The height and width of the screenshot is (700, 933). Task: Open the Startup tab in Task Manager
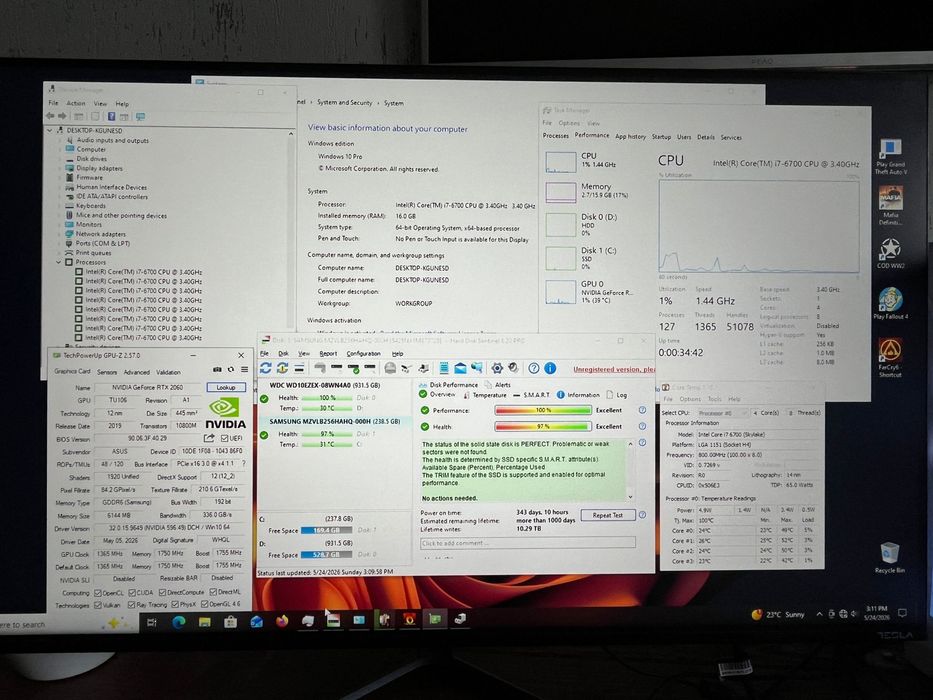point(661,137)
